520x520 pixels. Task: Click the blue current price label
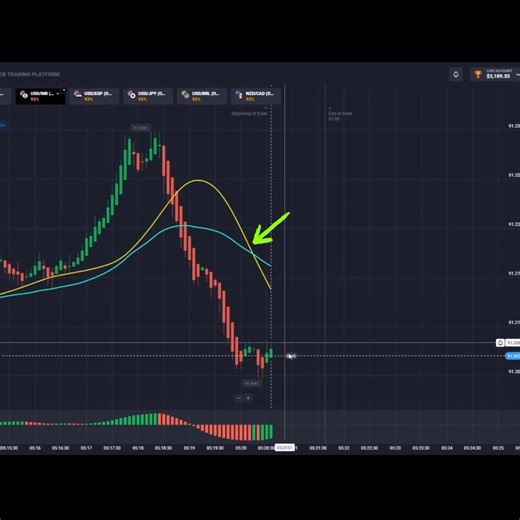point(513,356)
